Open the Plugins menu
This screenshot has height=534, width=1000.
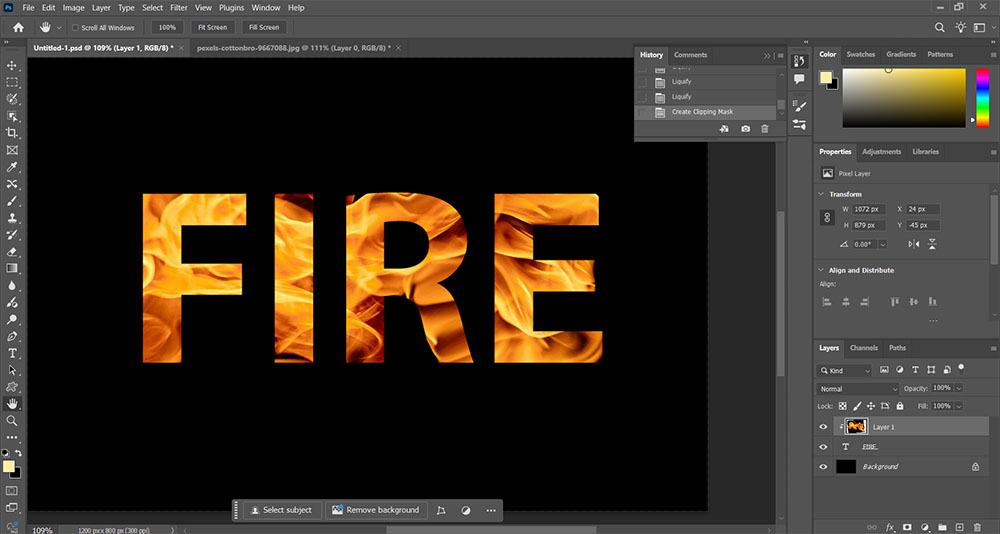point(231,8)
